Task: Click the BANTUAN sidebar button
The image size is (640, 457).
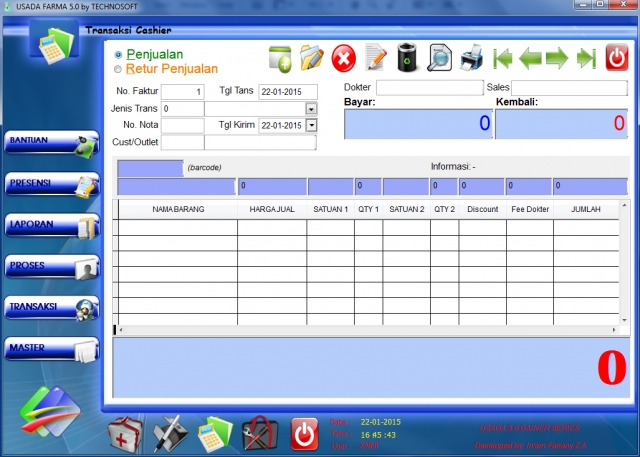Action: pos(52,143)
